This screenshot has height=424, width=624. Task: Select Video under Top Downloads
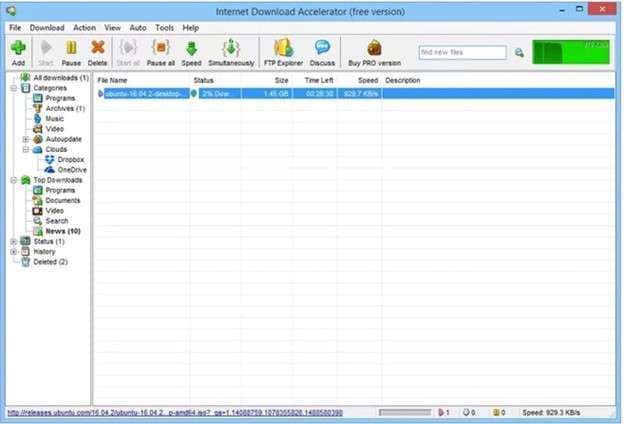(55, 211)
